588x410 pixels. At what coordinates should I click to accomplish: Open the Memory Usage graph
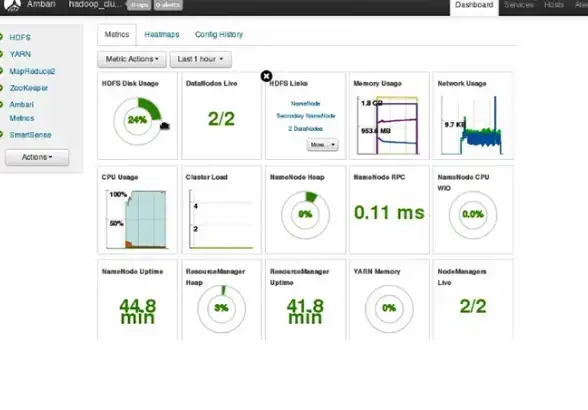(x=388, y=125)
